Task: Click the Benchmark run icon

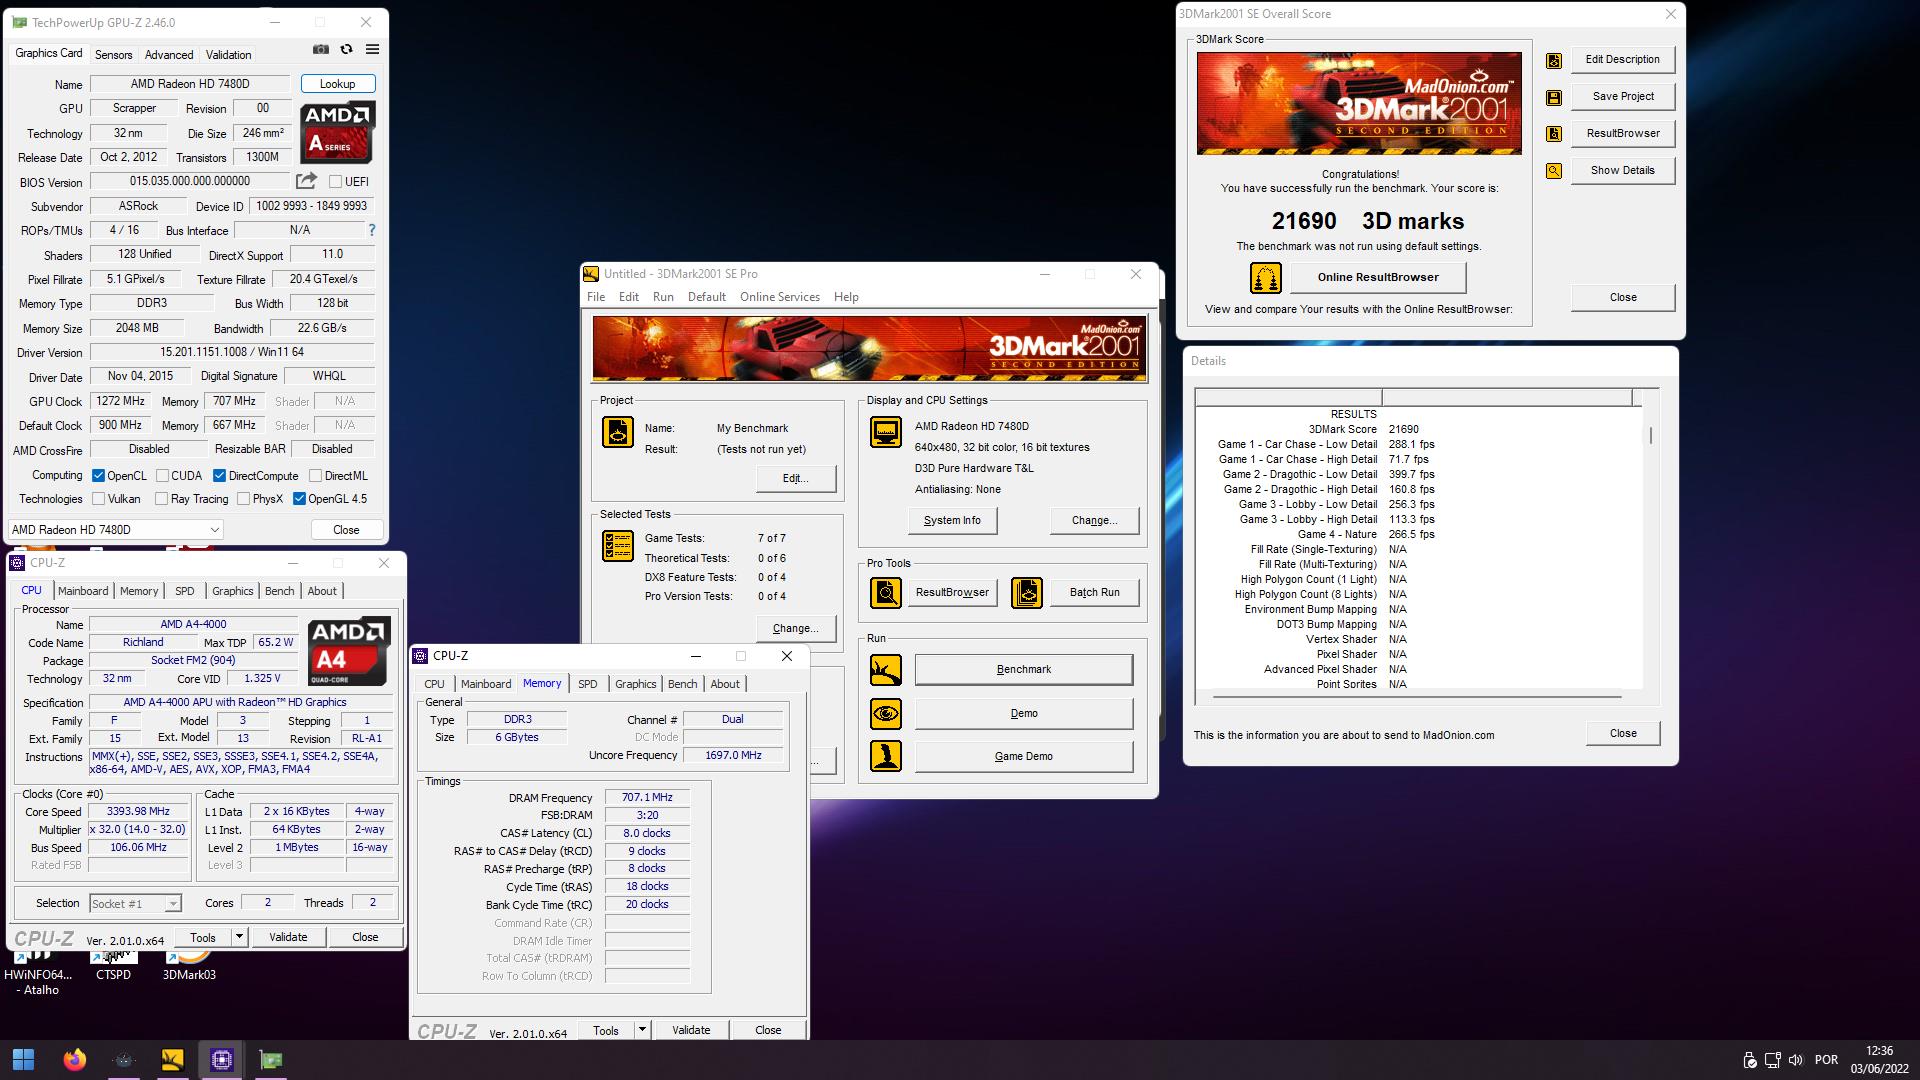Action: [886, 670]
